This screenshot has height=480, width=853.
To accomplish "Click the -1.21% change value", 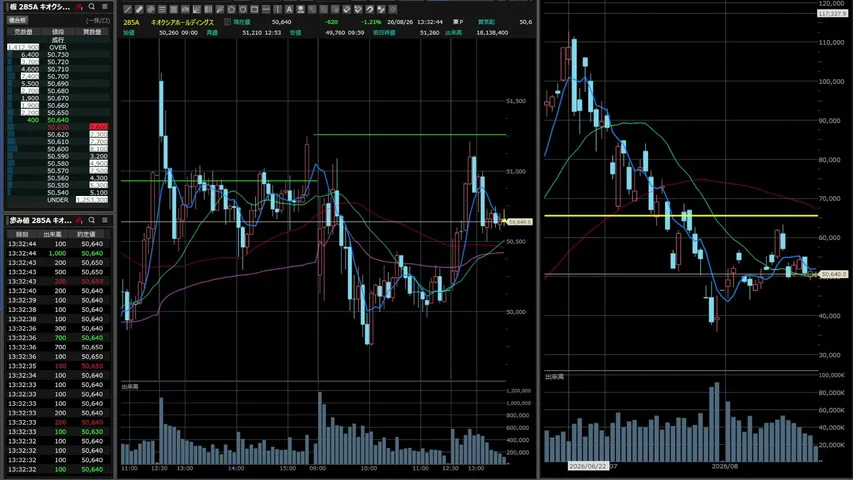I will [371, 22].
